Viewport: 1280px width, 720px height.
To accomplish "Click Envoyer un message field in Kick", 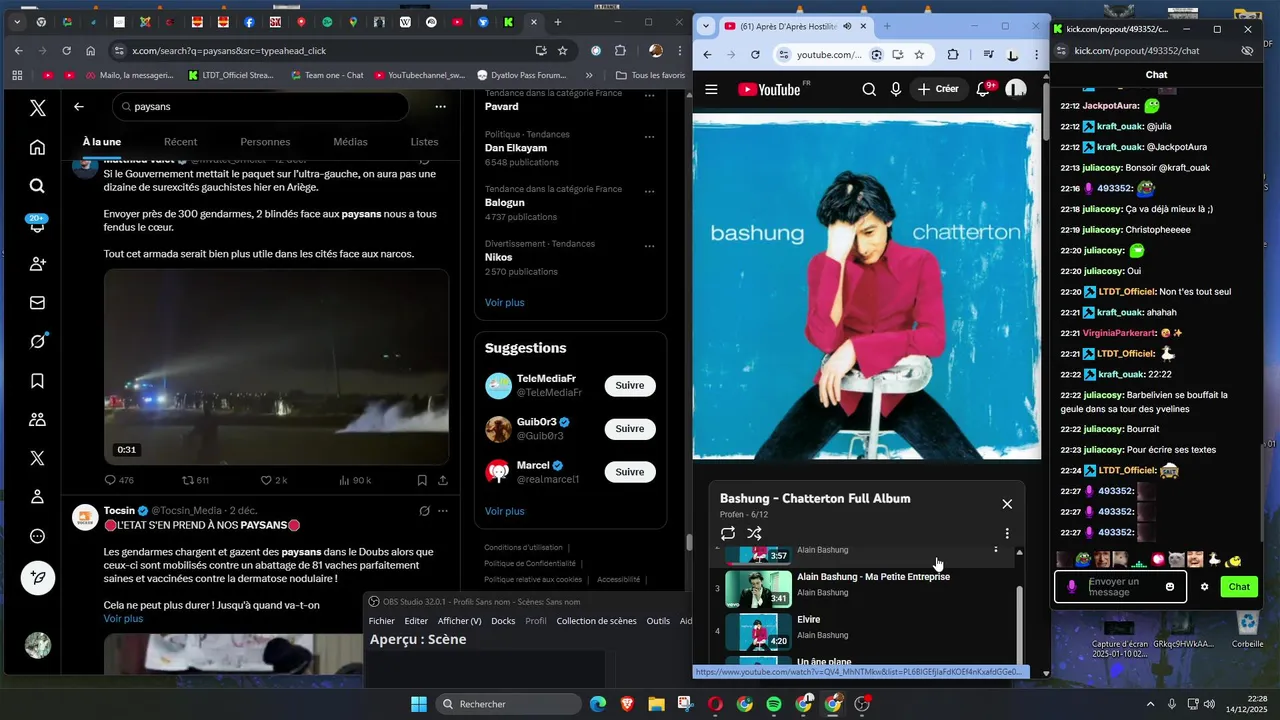I will [1120, 587].
